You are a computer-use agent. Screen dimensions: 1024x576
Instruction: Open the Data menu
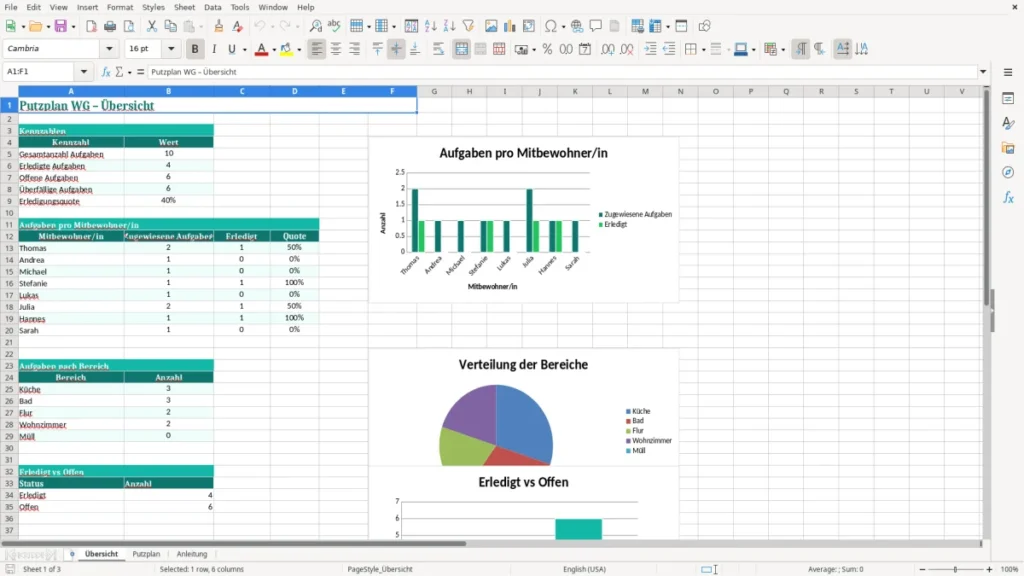(212, 7)
